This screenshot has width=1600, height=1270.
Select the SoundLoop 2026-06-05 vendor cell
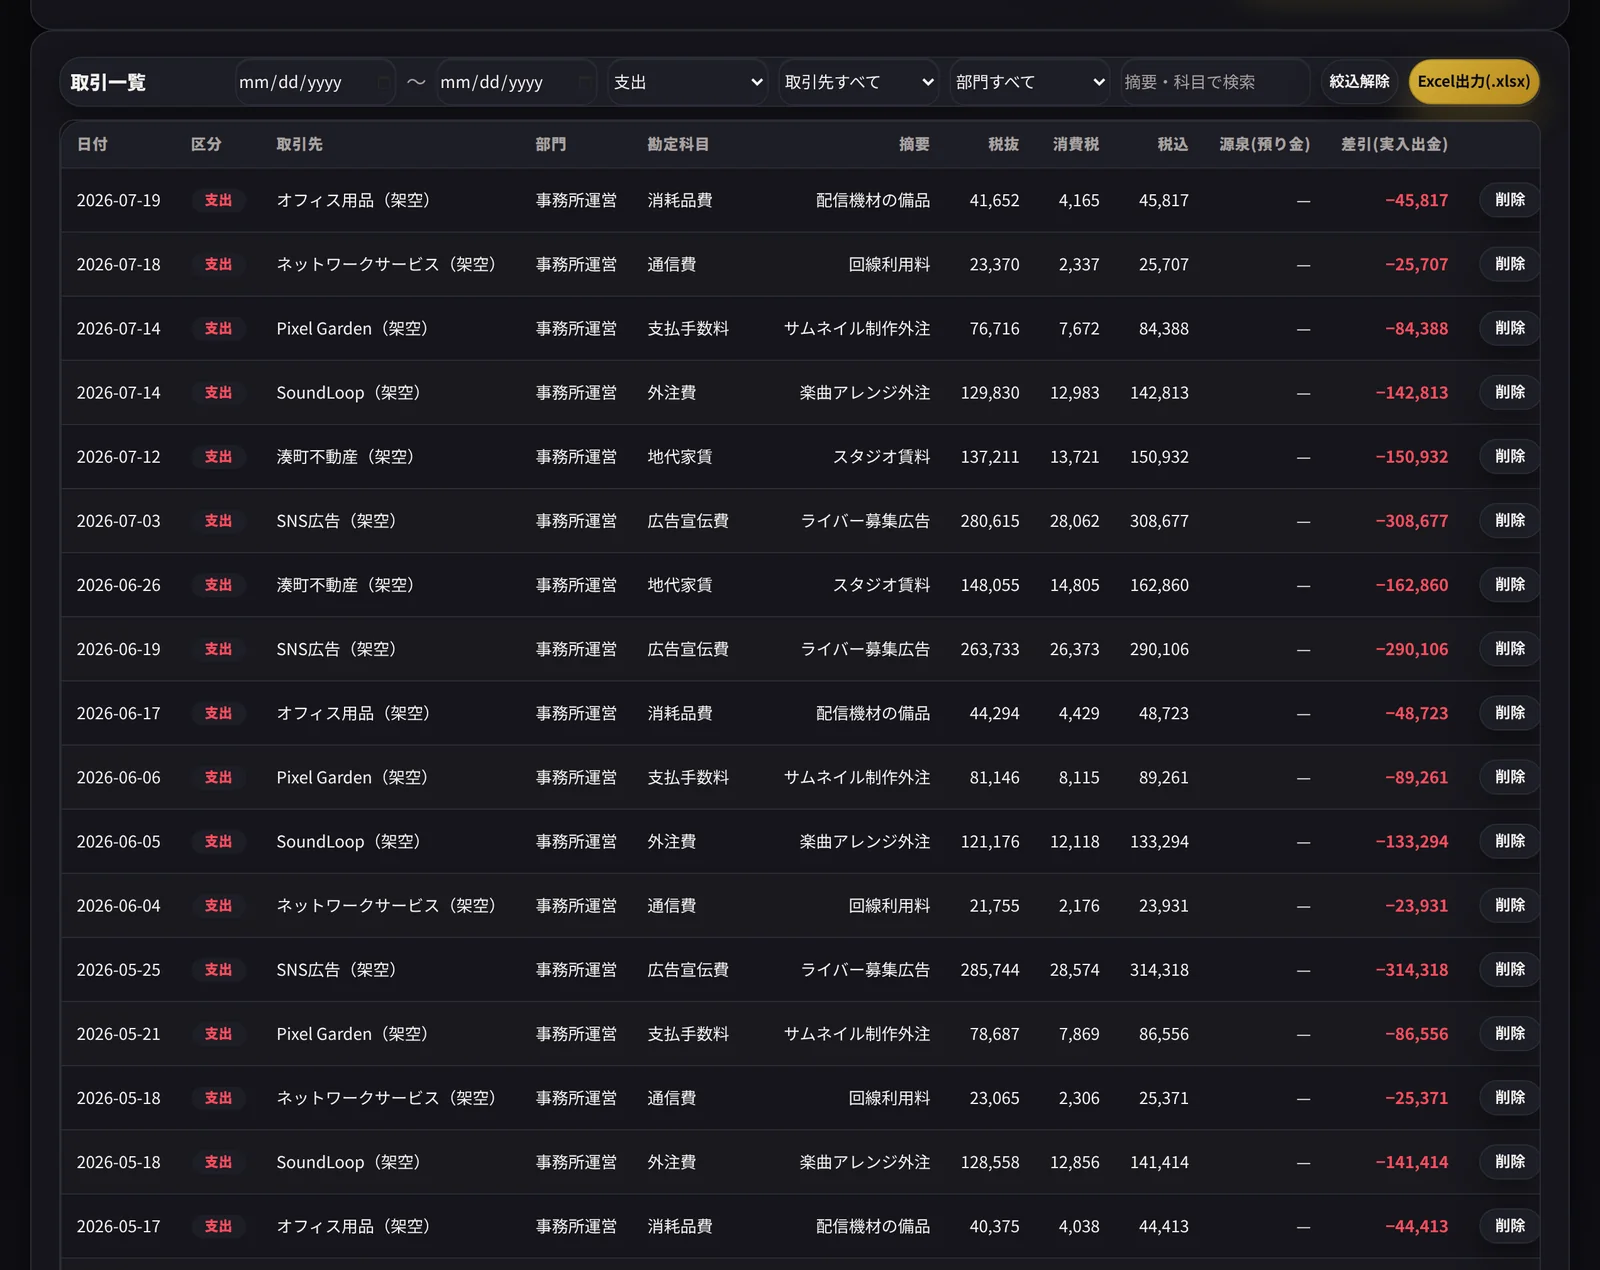tap(348, 841)
